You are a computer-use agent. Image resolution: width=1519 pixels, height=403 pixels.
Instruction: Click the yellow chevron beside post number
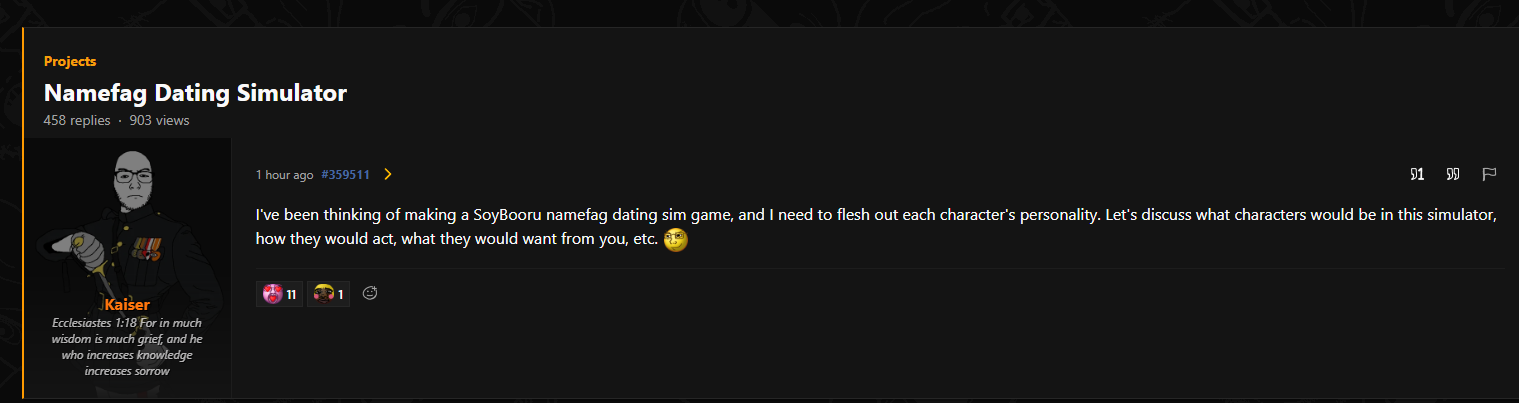click(x=388, y=175)
